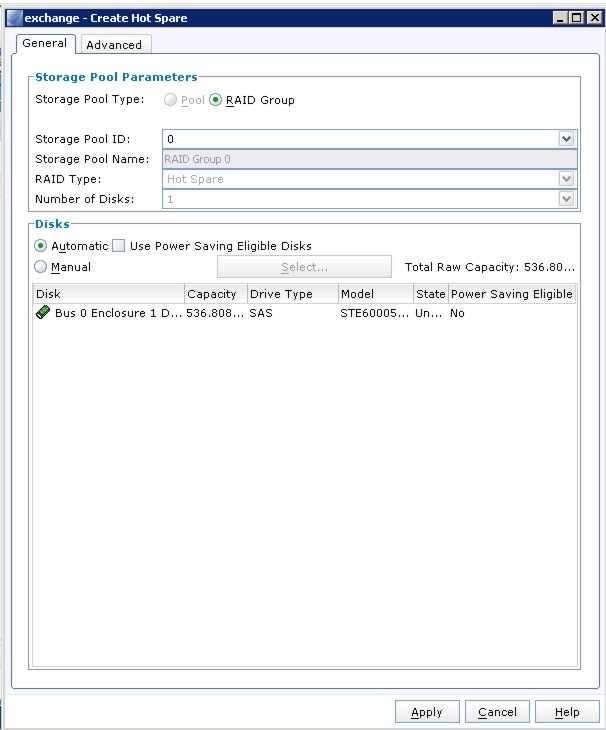Switch to the Advanced tab
Screen dimensions: 606x730
[114, 45]
